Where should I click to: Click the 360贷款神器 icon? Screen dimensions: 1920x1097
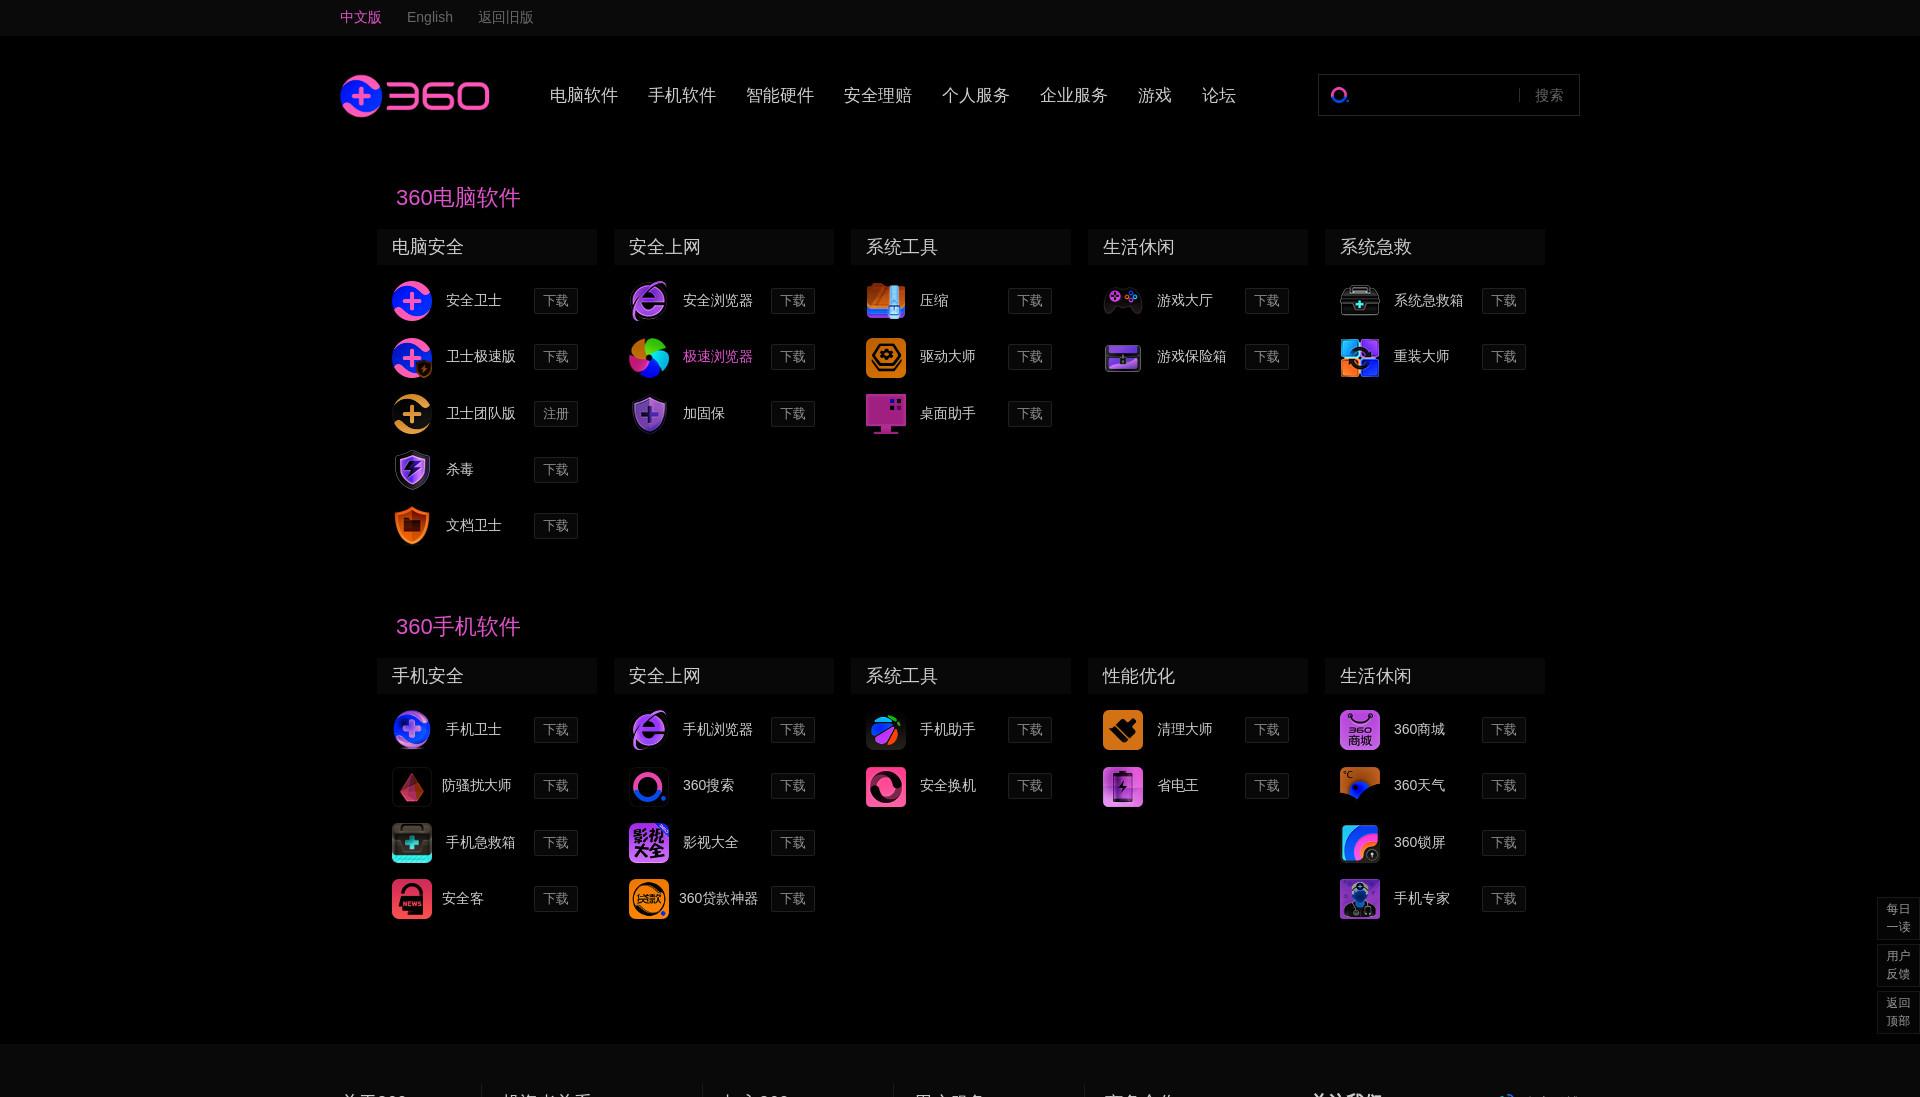point(649,899)
